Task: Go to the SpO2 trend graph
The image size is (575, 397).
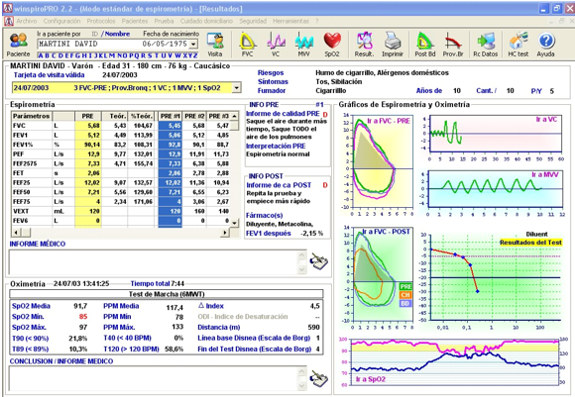Action: (370, 379)
